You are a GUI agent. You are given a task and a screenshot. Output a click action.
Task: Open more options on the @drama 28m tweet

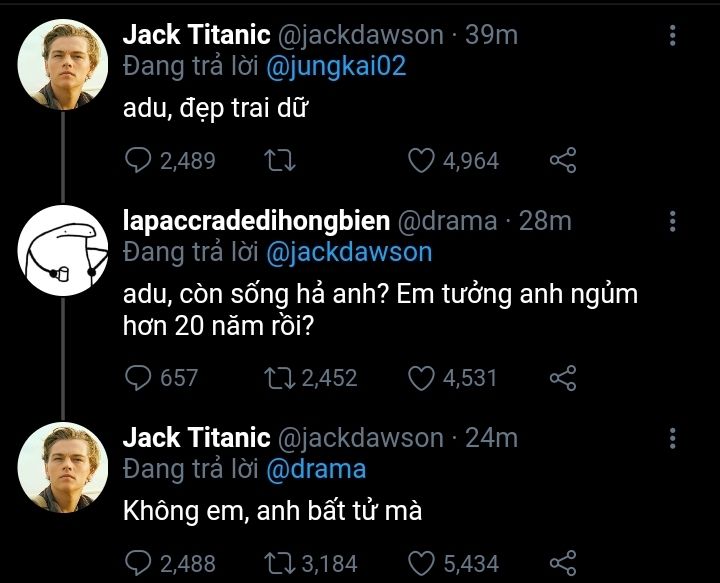(672, 221)
